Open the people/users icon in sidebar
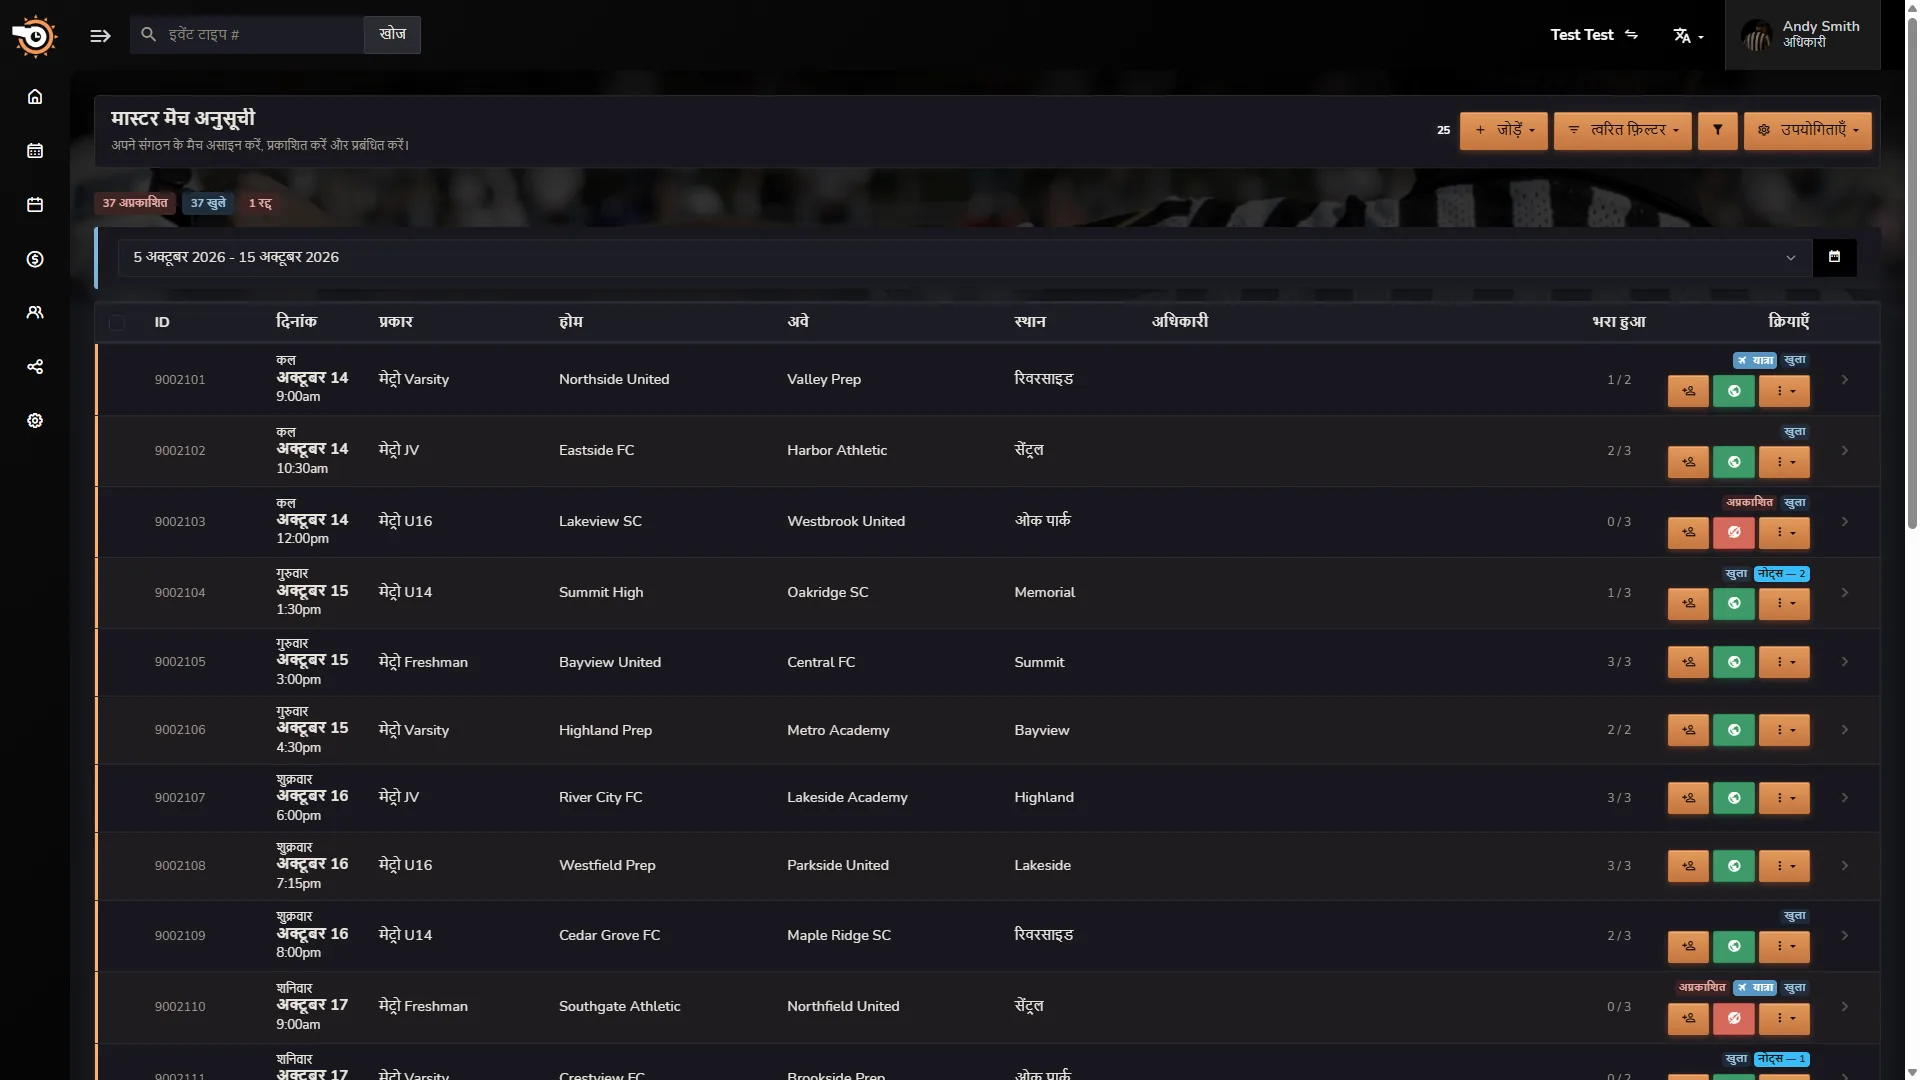Viewport: 1920px width, 1080px height. pyautogui.click(x=35, y=313)
